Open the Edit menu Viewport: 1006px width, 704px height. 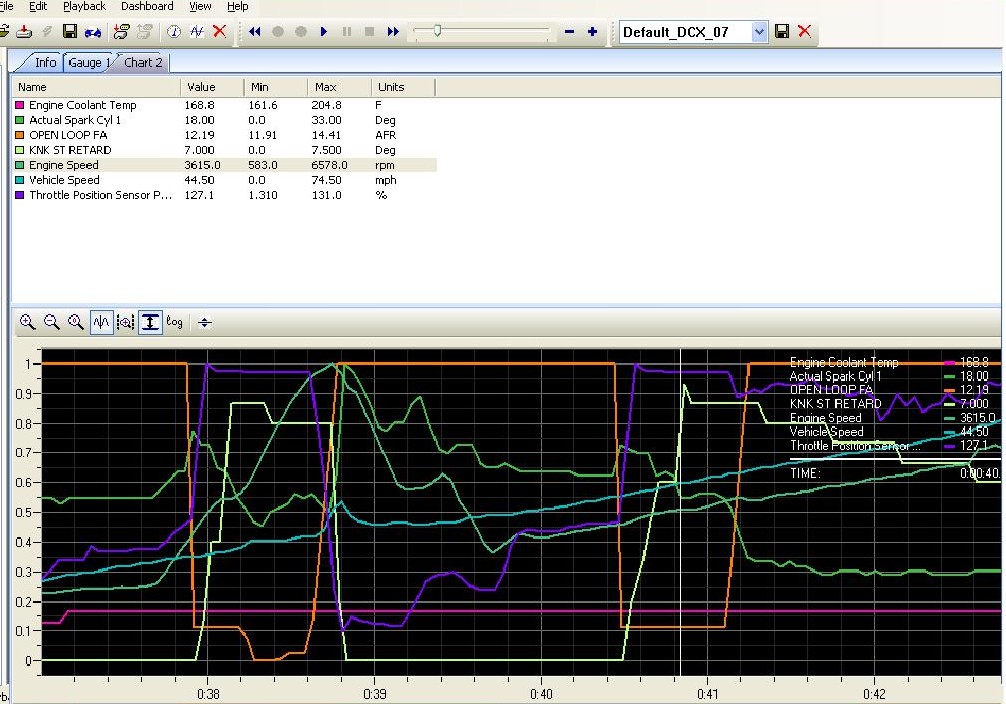pos(38,6)
